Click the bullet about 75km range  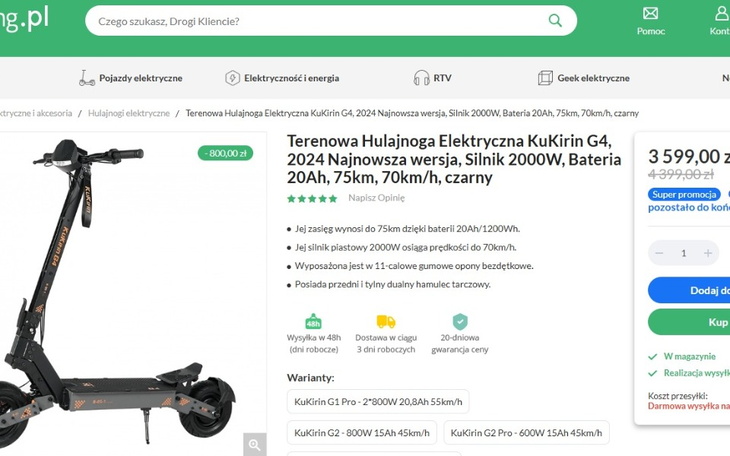pyautogui.click(x=407, y=229)
